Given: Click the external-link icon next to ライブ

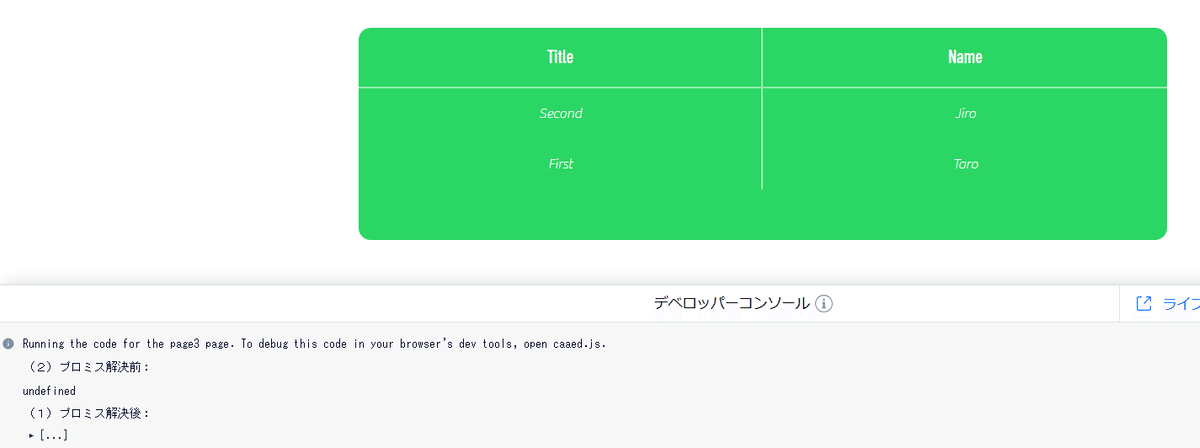Looking at the screenshot, I should tap(1144, 304).
